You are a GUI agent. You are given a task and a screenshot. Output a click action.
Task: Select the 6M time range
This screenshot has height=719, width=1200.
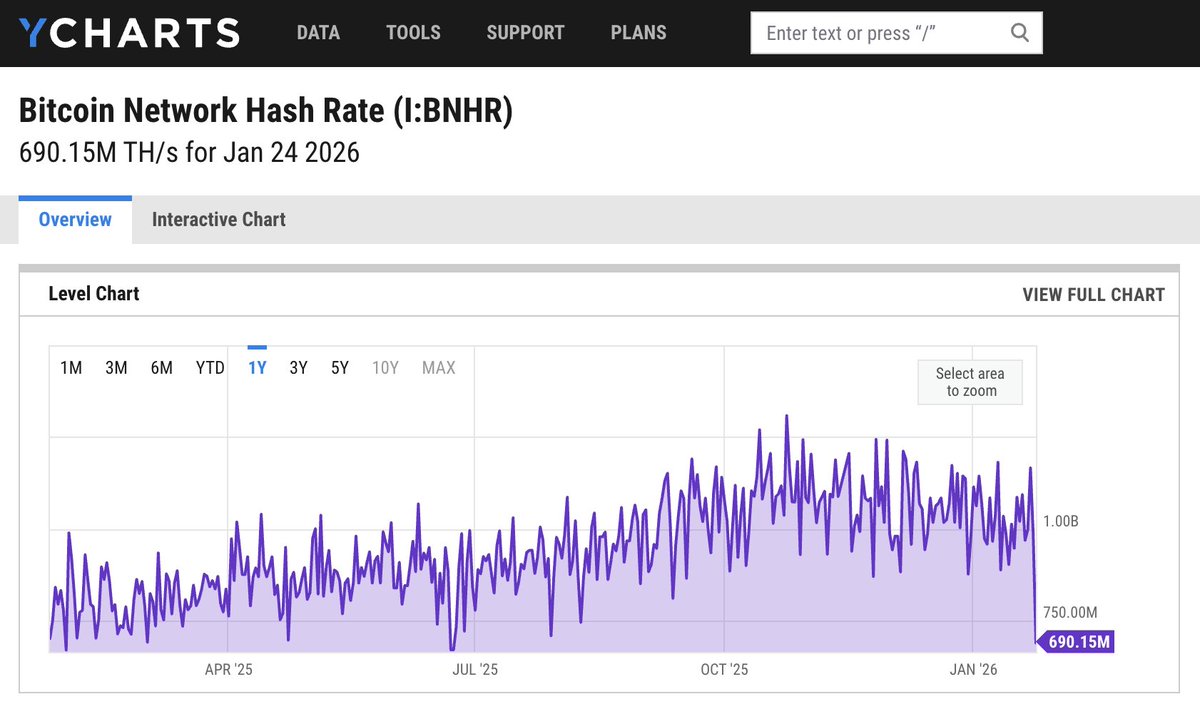[162, 367]
